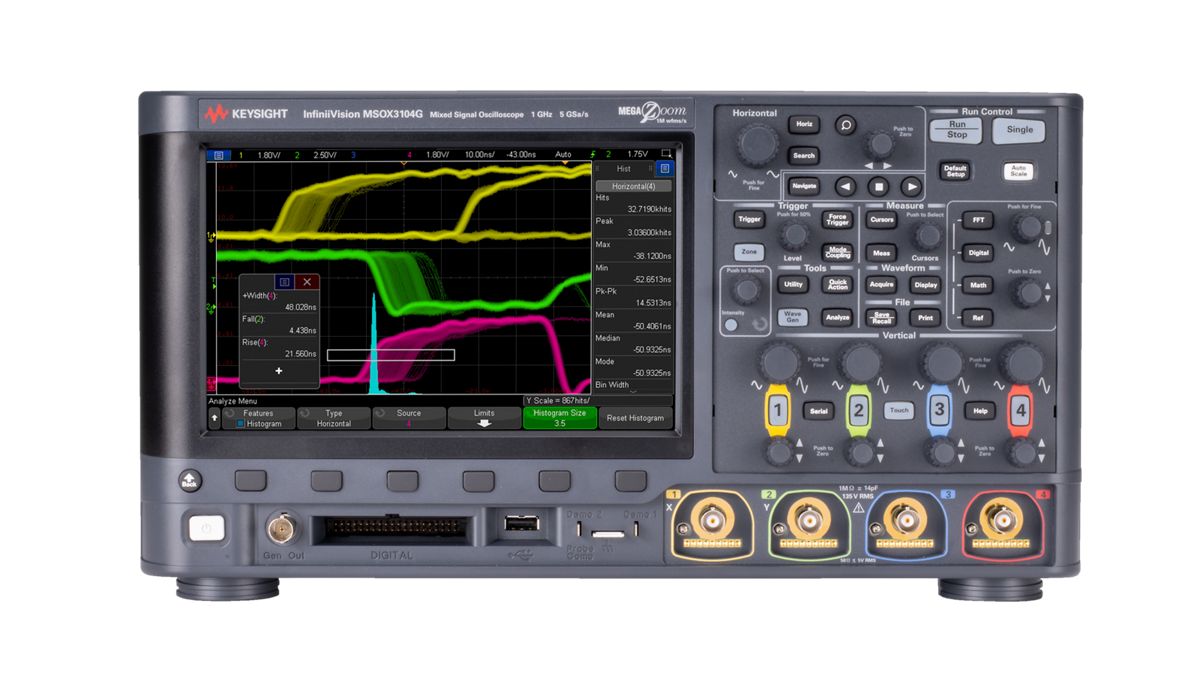The width and height of the screenshot is (1200, 675).
Task: Click the second softkey below Type
Action: pyautogui.click(x=326, y=481)
